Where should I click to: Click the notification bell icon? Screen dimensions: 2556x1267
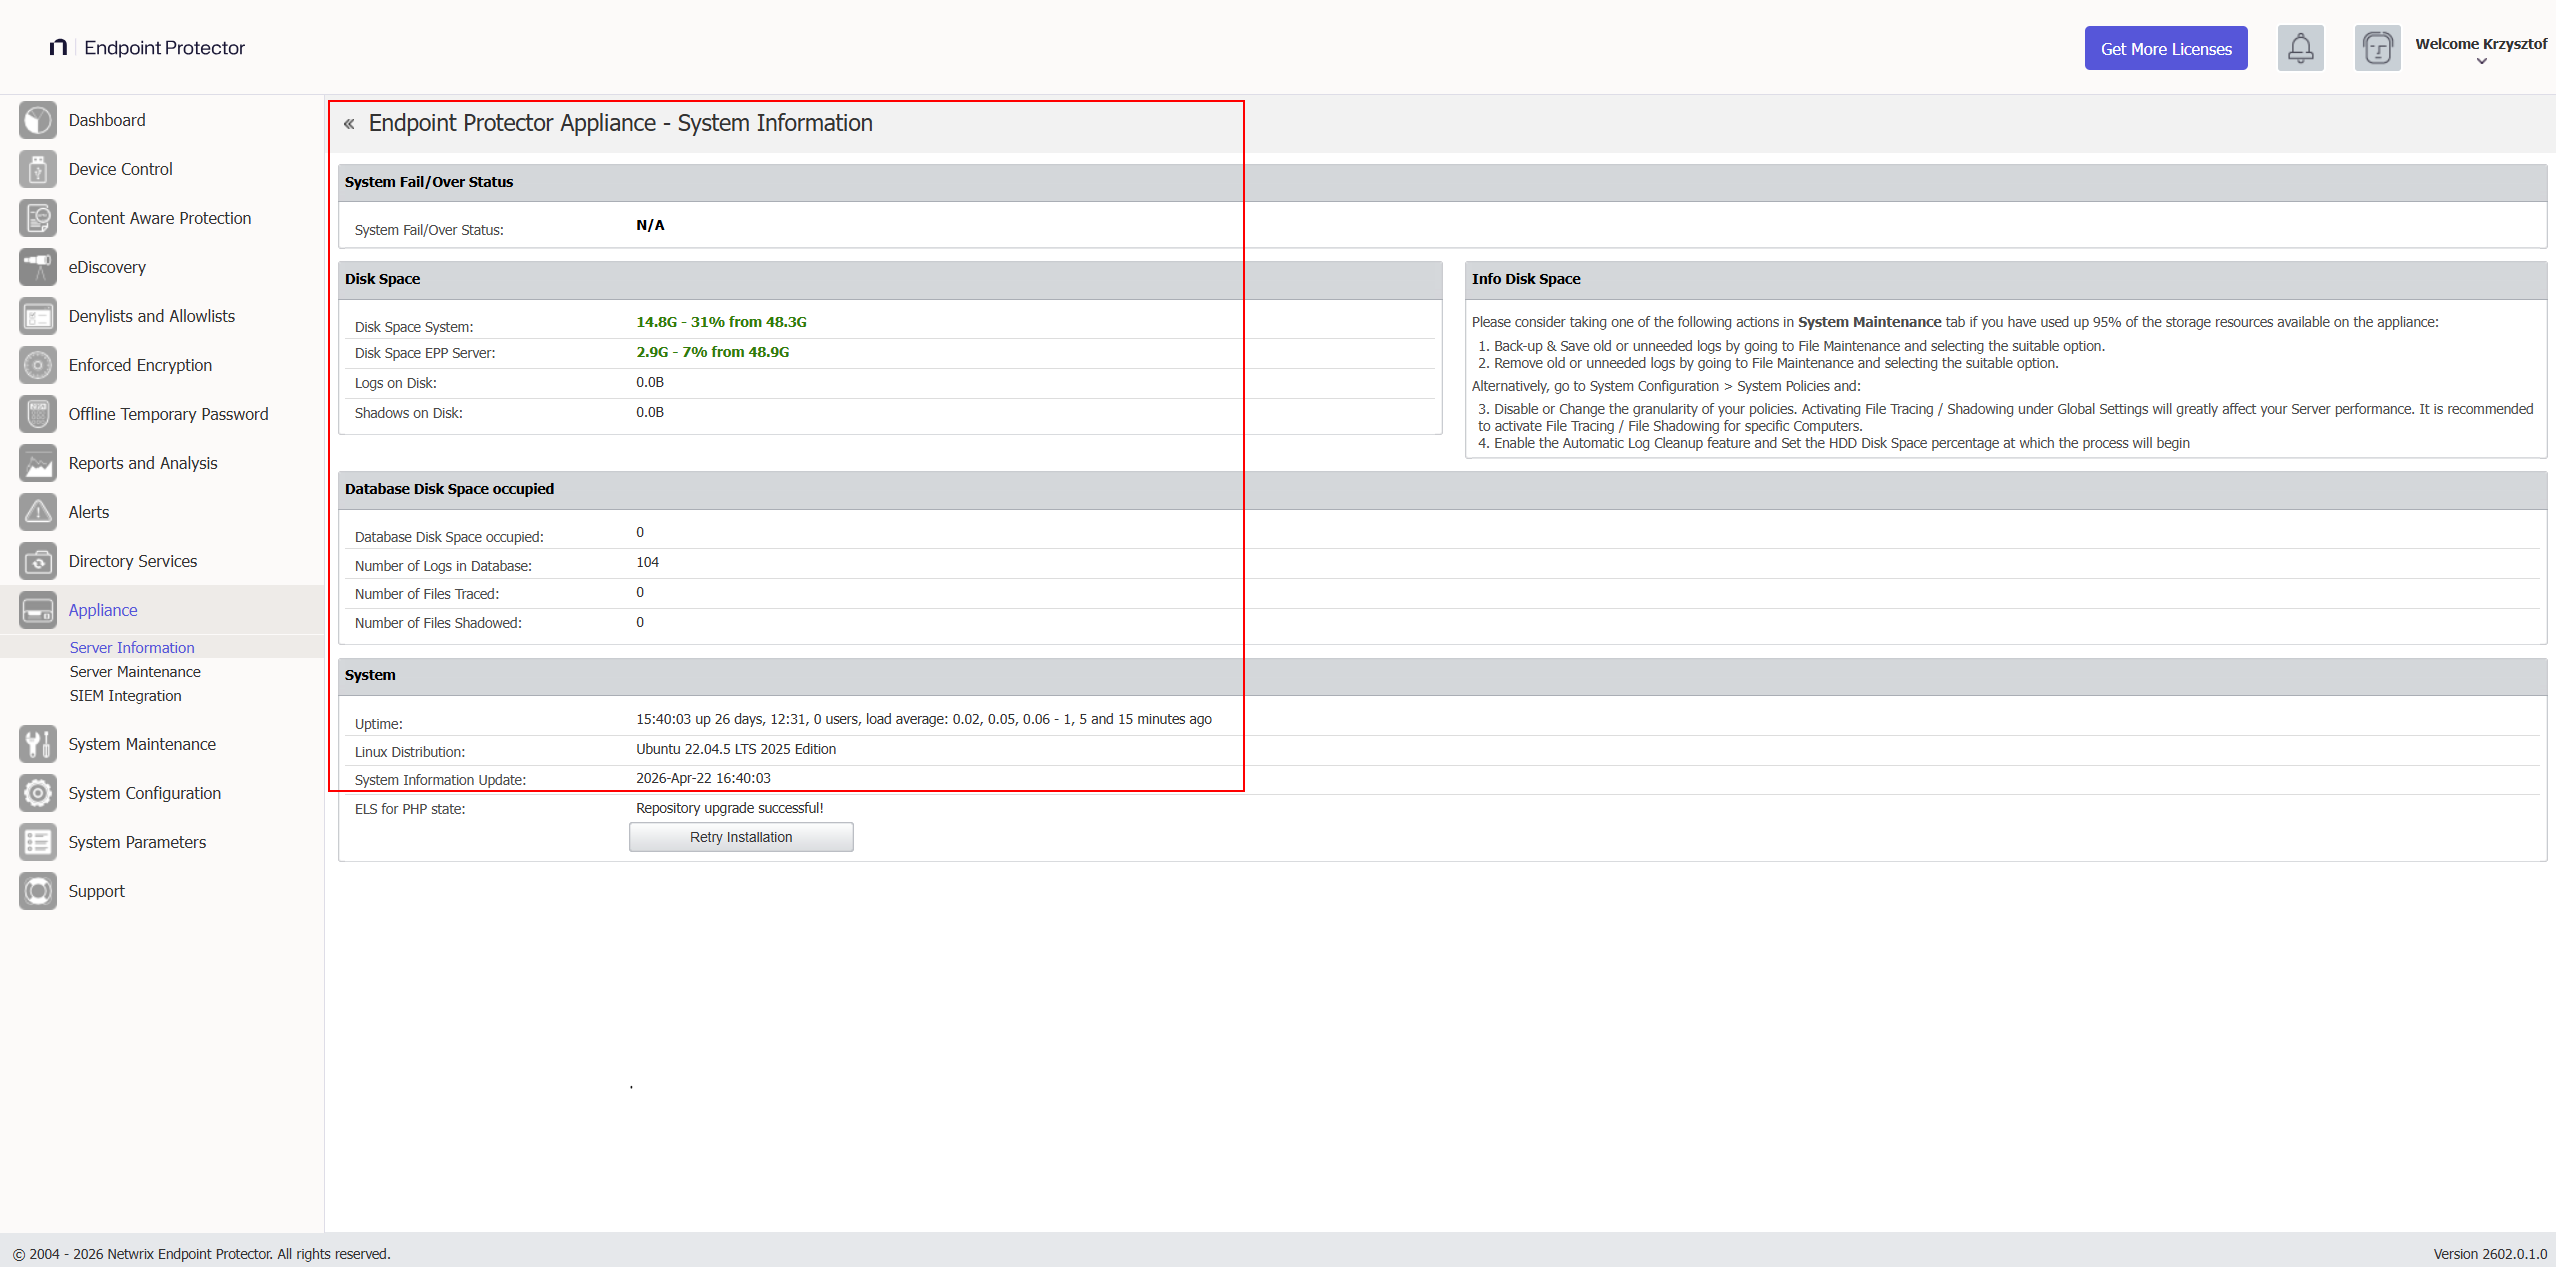pos(2300,47)
